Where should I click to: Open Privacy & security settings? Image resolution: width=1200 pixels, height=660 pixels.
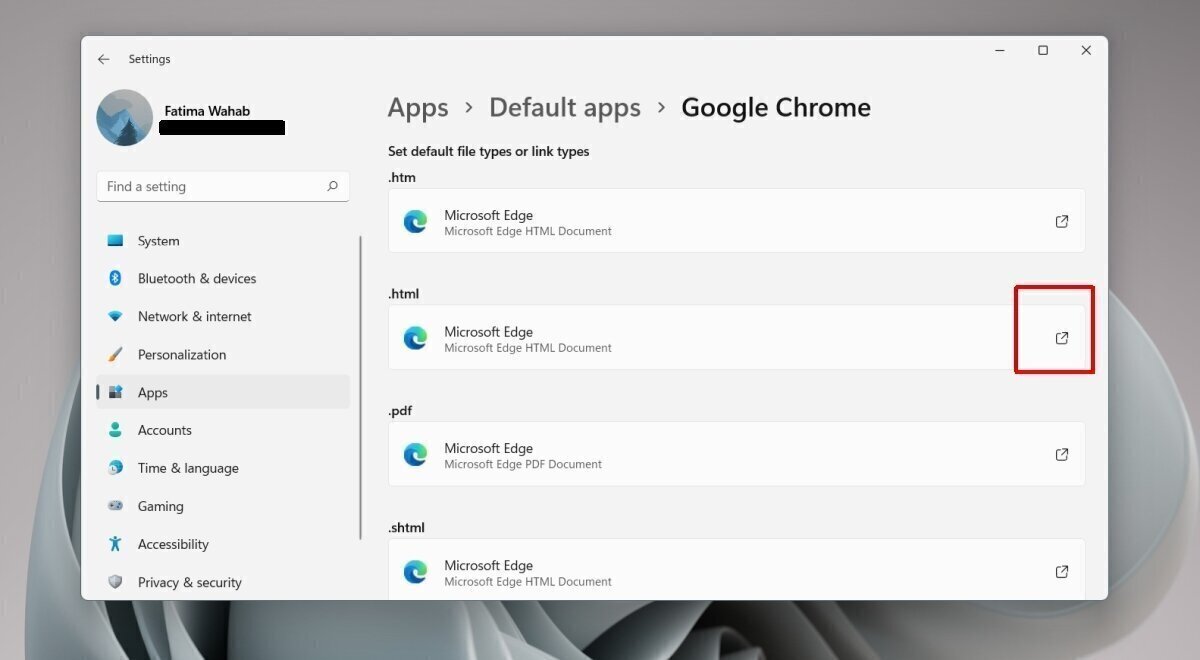(x=190, y=582)
